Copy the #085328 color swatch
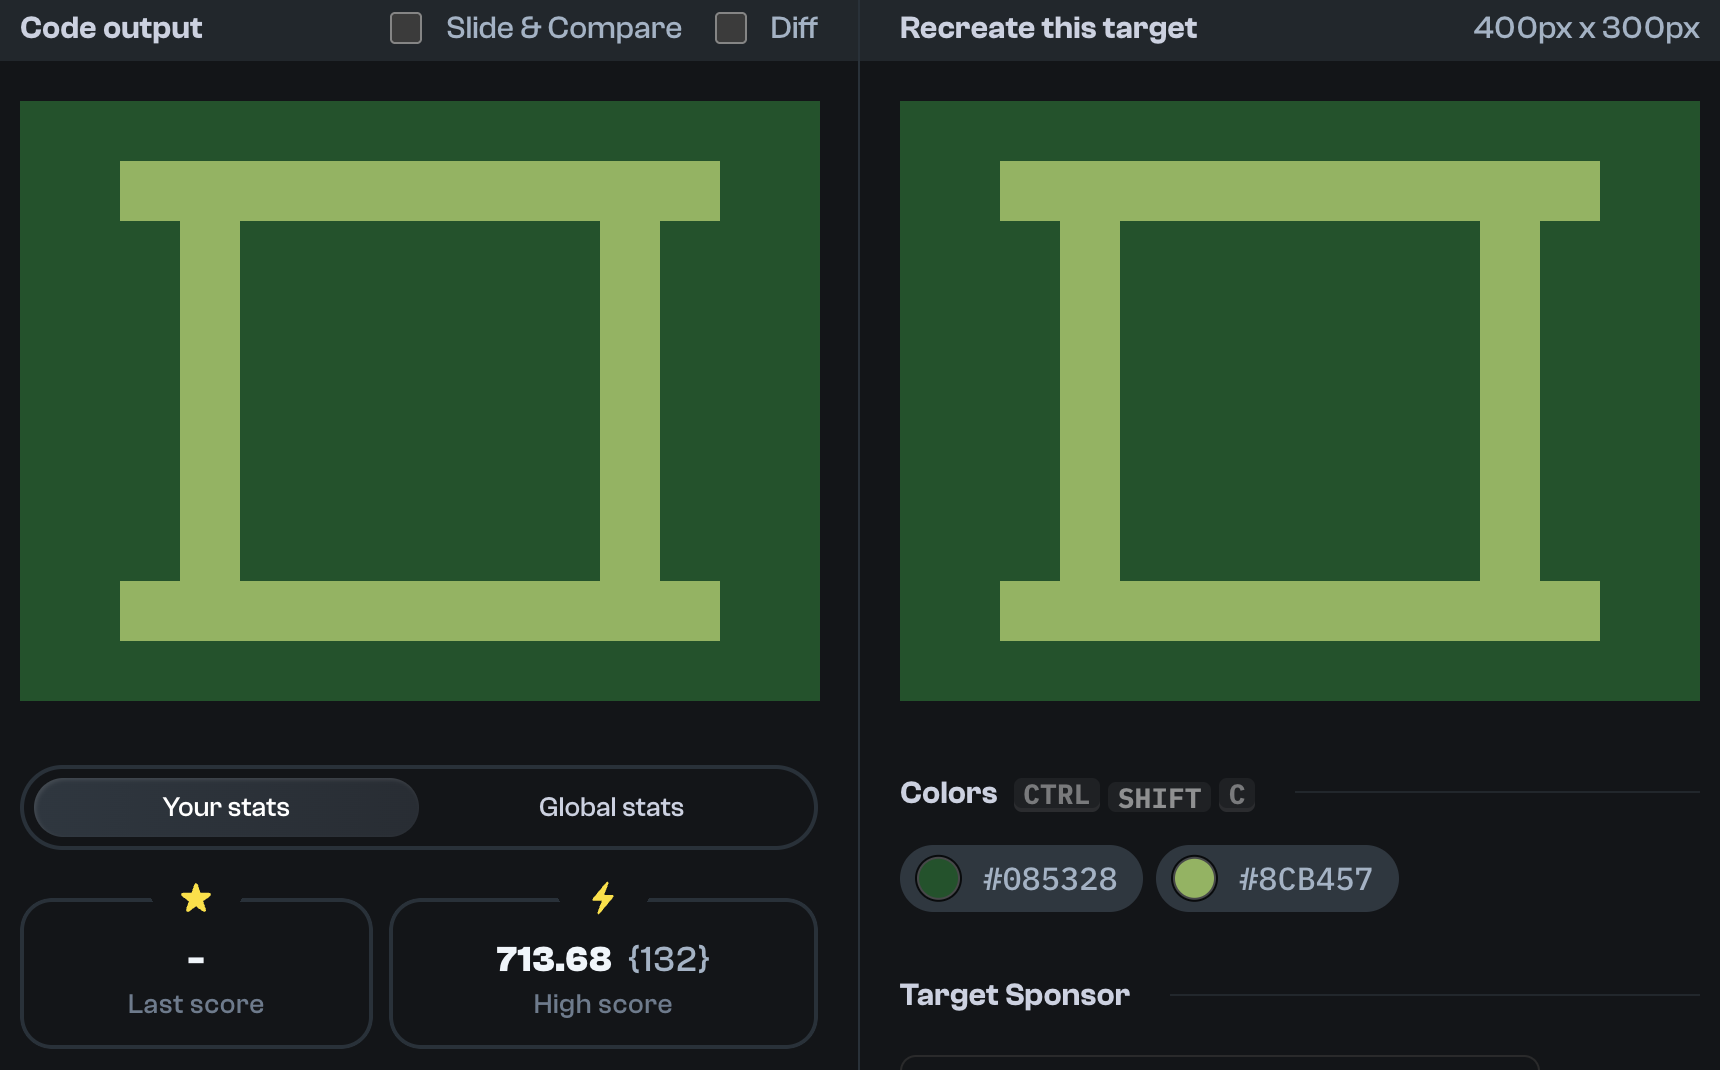 click(x=1020, y=879)
